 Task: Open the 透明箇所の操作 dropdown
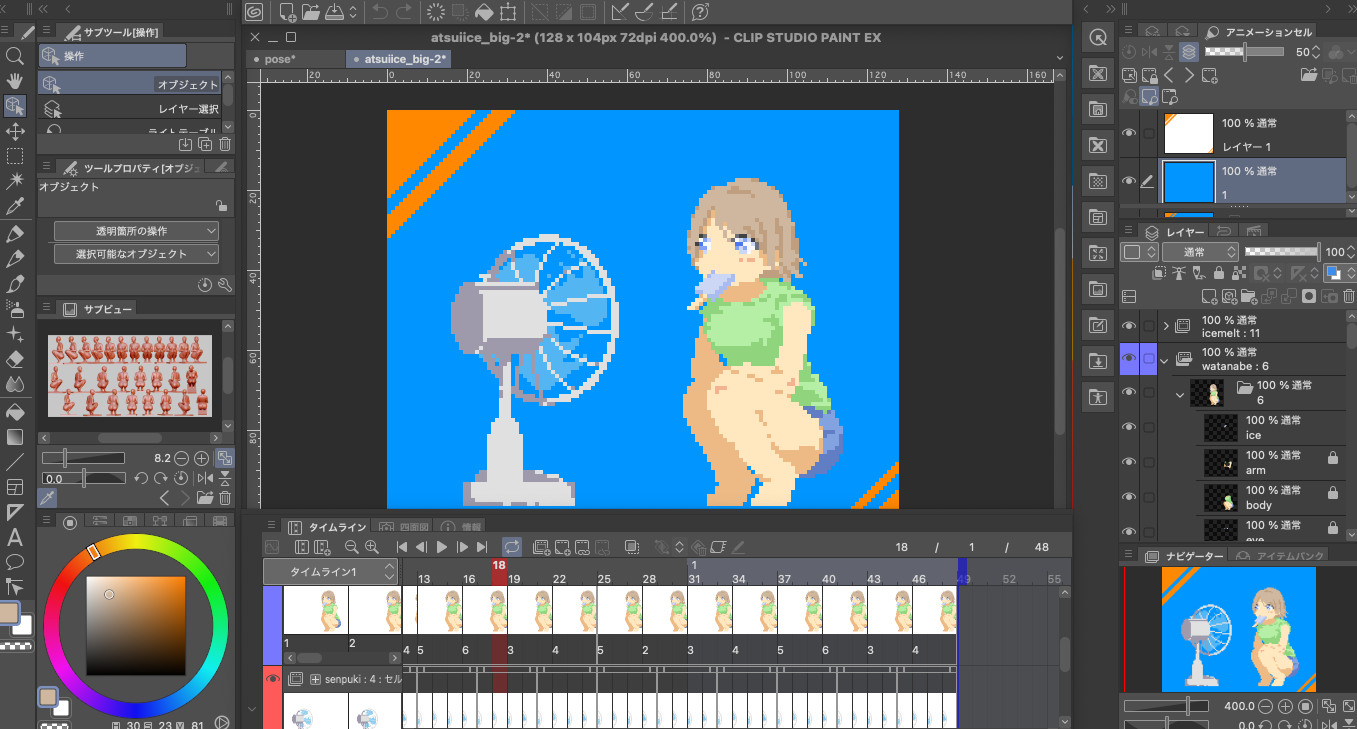(x=136, y=231)
